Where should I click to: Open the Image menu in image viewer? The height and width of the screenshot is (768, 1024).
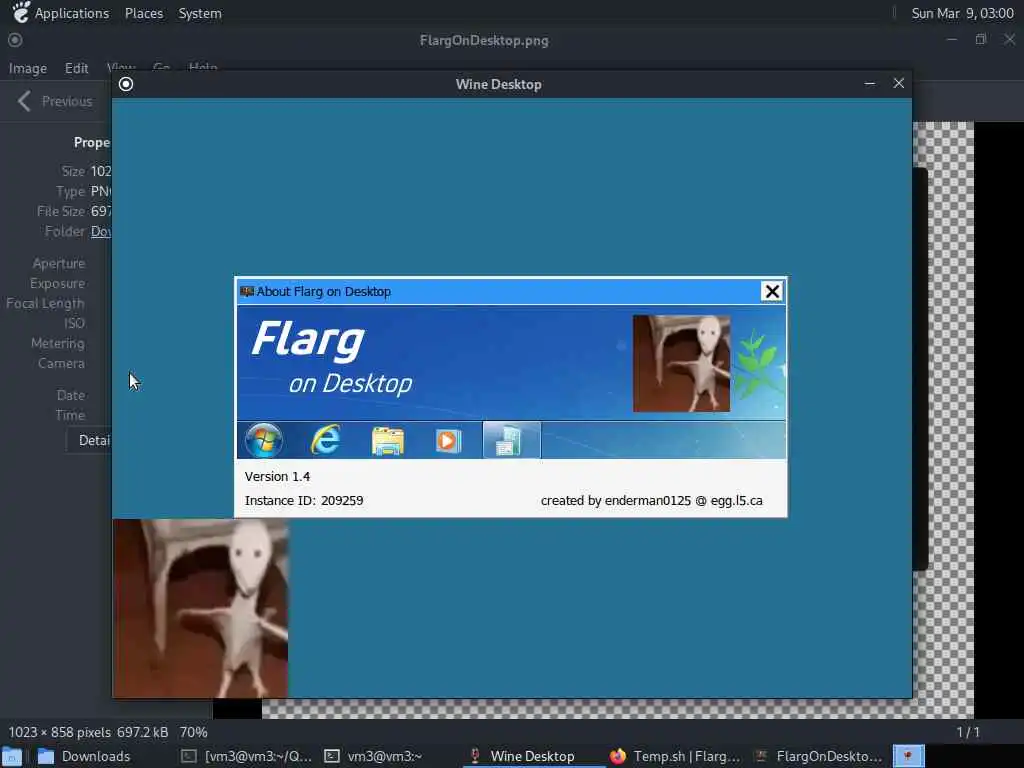pyautogui.click(x=27, y=68)
